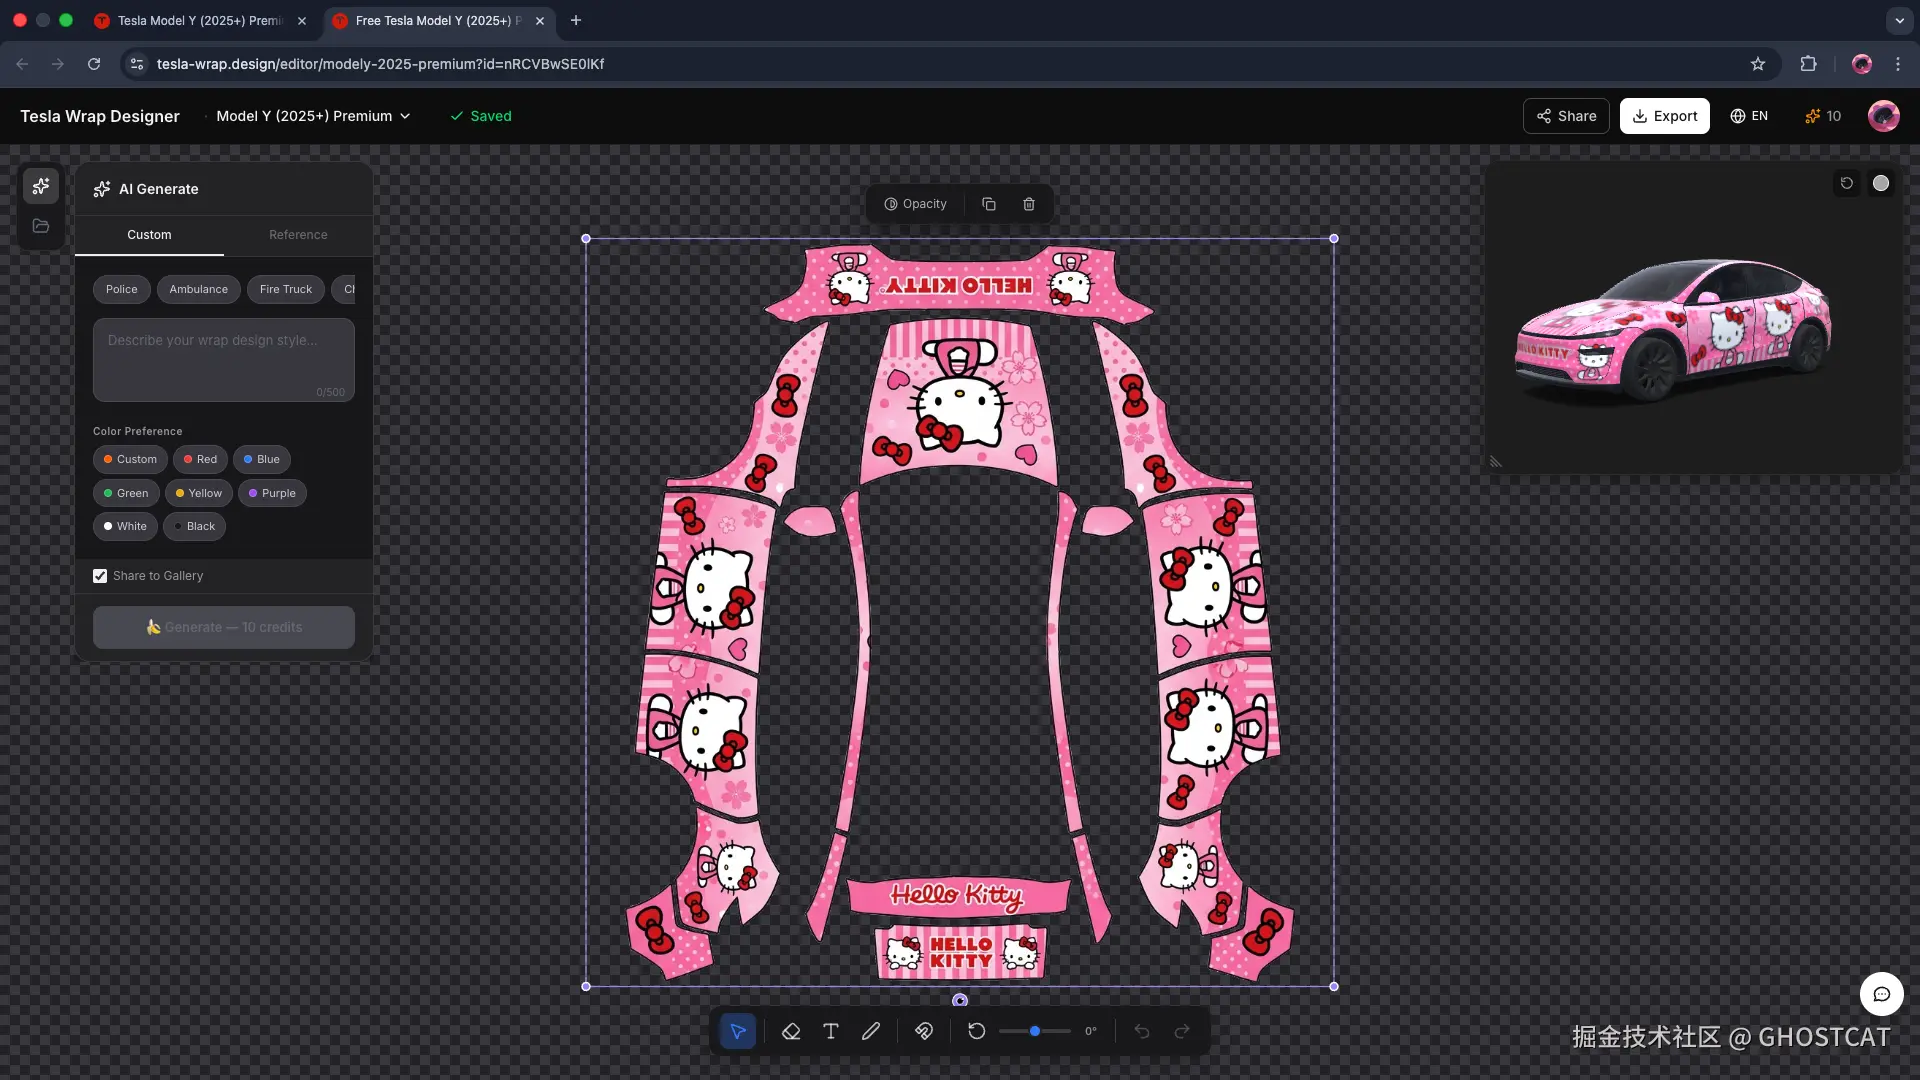The height and width of the screenshot is (1080, 1920).
Task: Open the Opacity control
Action: point(915,204)
